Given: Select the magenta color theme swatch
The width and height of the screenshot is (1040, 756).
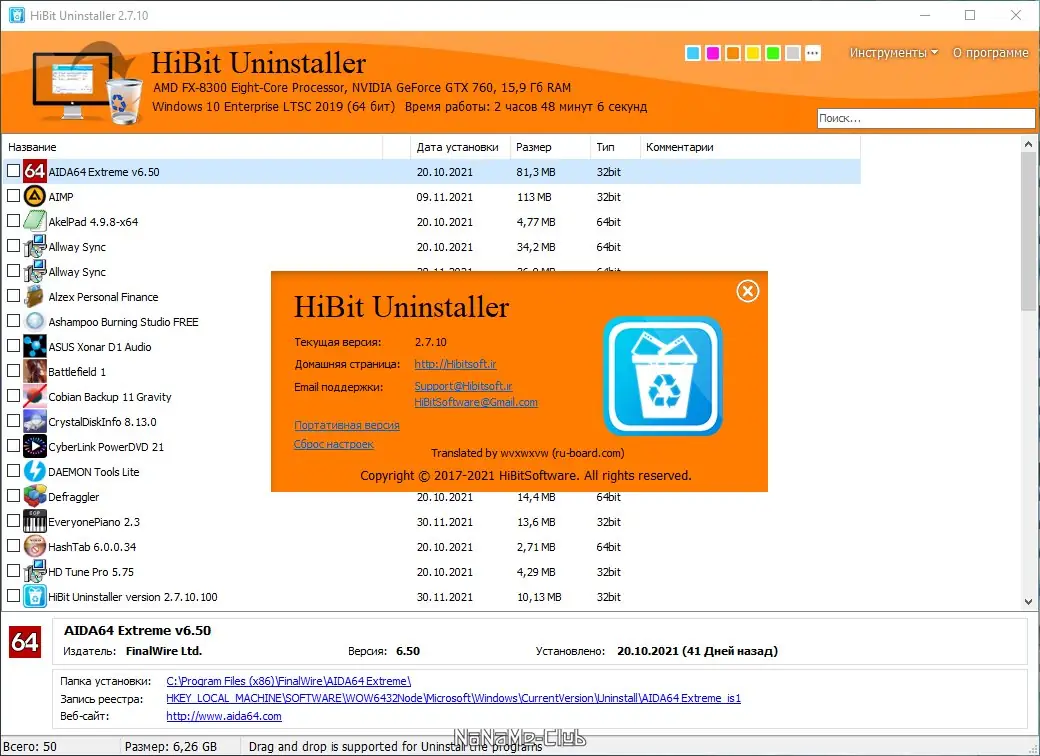Looking at the screenshot, I should 713,53.
